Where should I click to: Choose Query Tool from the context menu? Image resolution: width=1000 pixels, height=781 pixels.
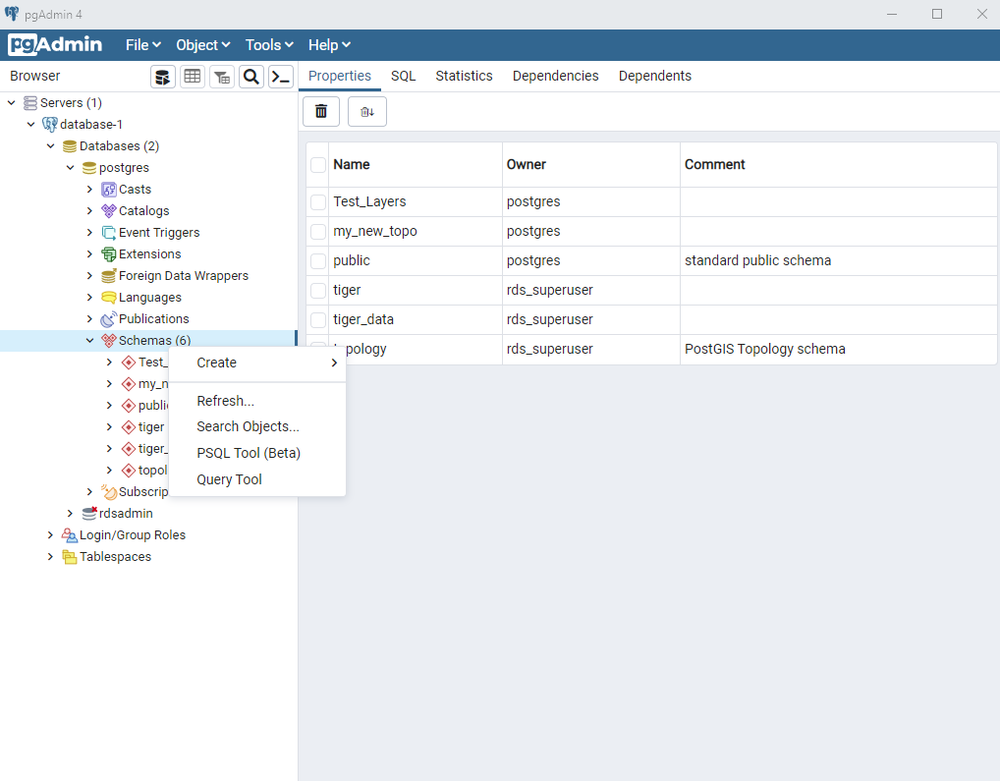[x=258, y=479]
